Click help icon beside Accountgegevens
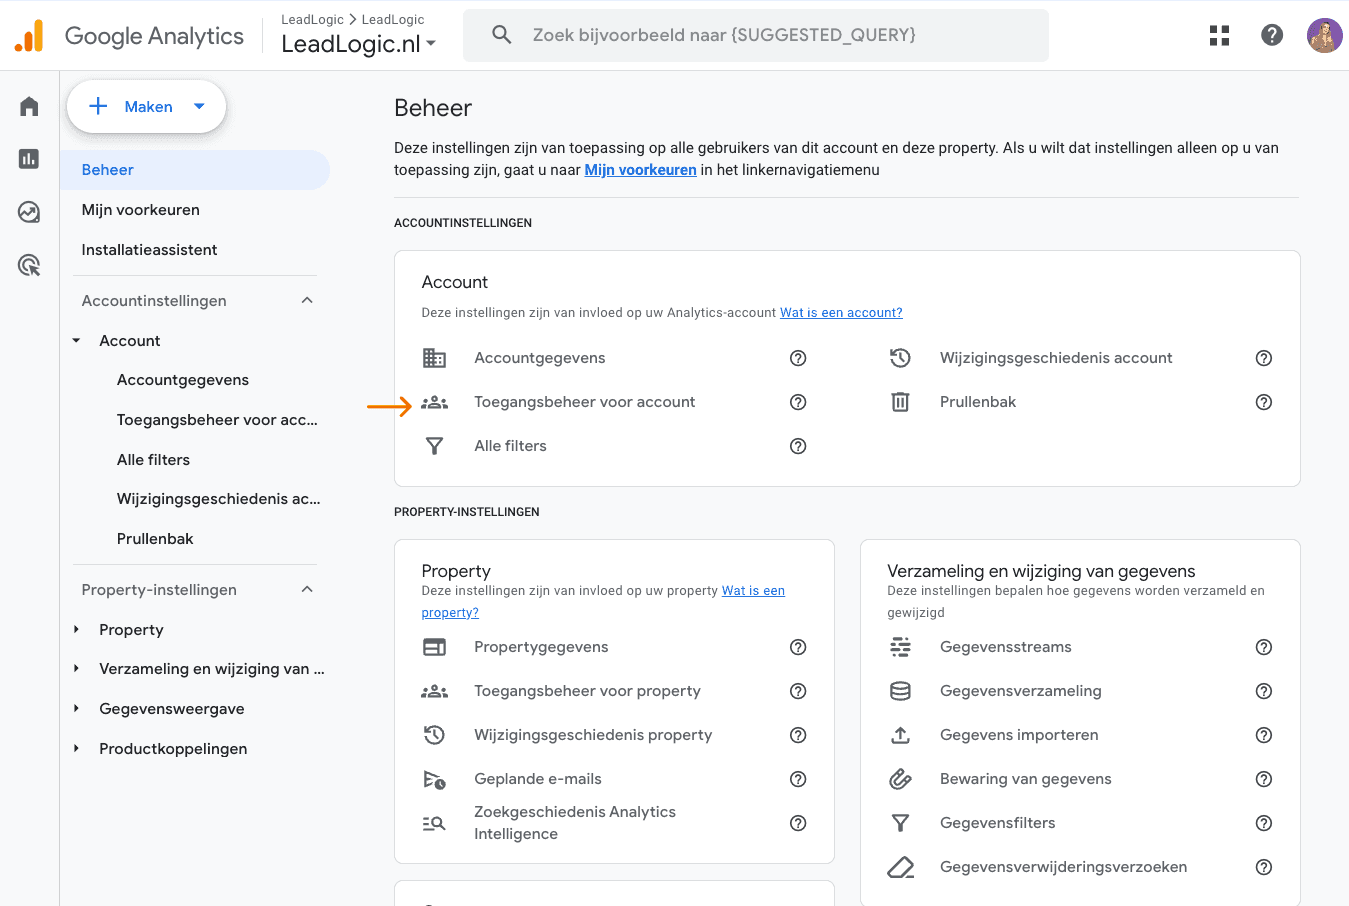Image resolution: width=1349 pixels, height=906 pixels. [x=798, y=358]
